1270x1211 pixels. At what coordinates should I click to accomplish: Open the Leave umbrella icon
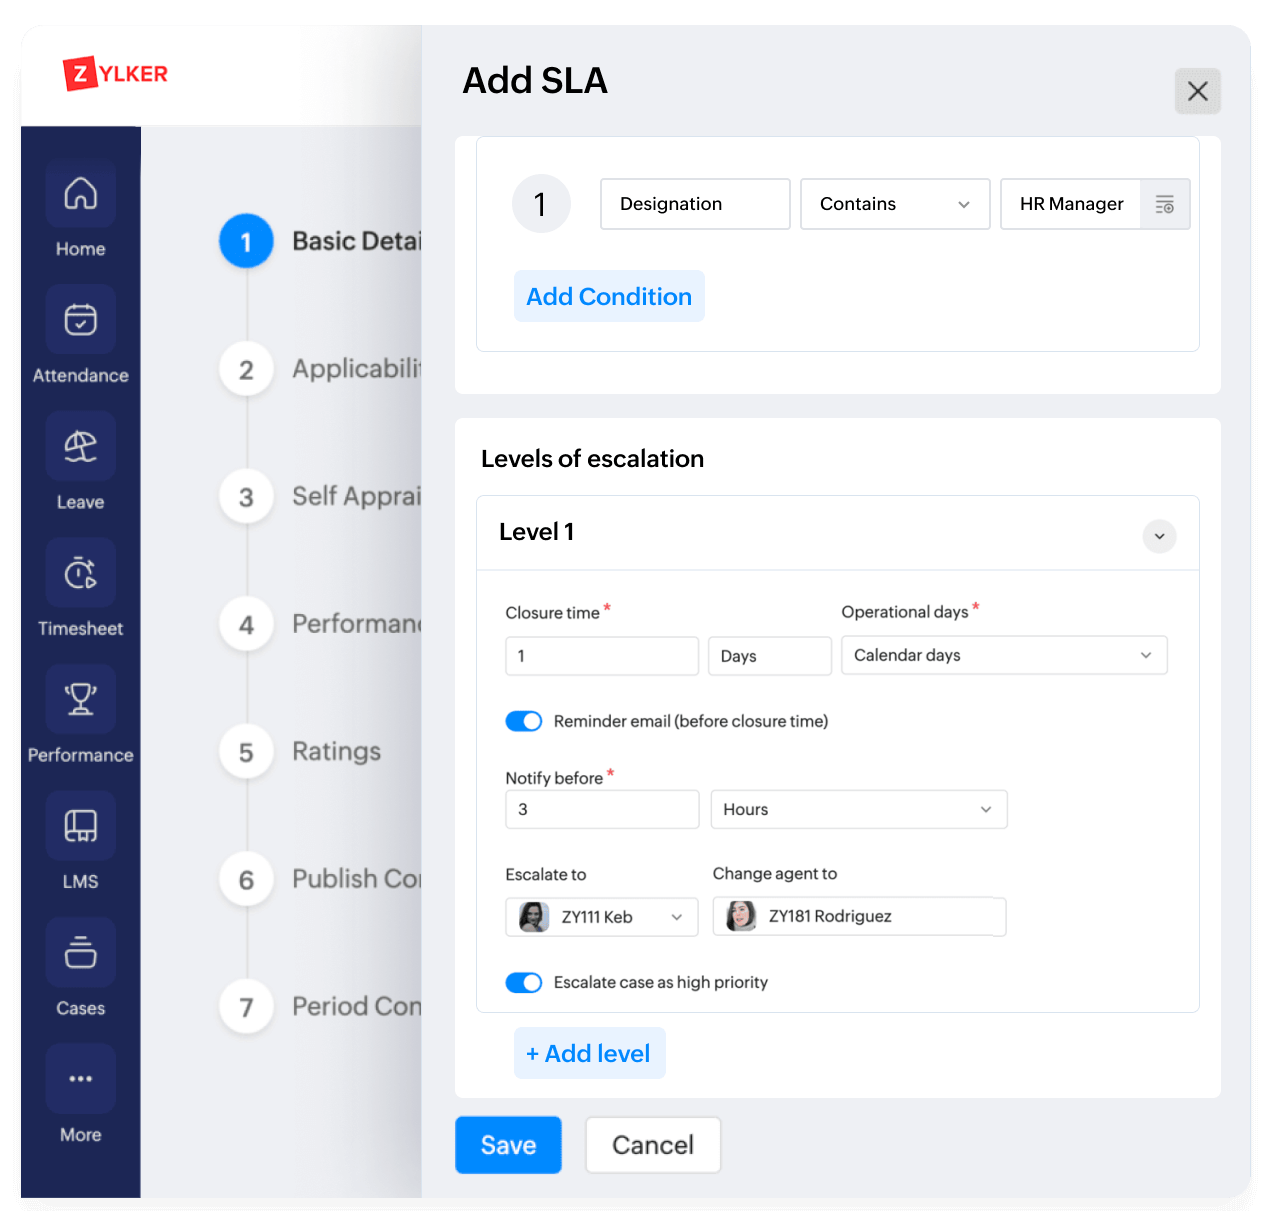point(80,447)
